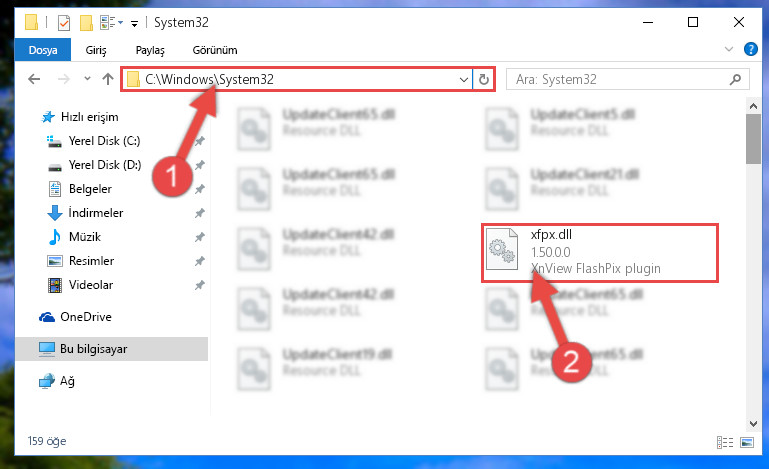Click the search magnifier icon

[x=735, y=79]
